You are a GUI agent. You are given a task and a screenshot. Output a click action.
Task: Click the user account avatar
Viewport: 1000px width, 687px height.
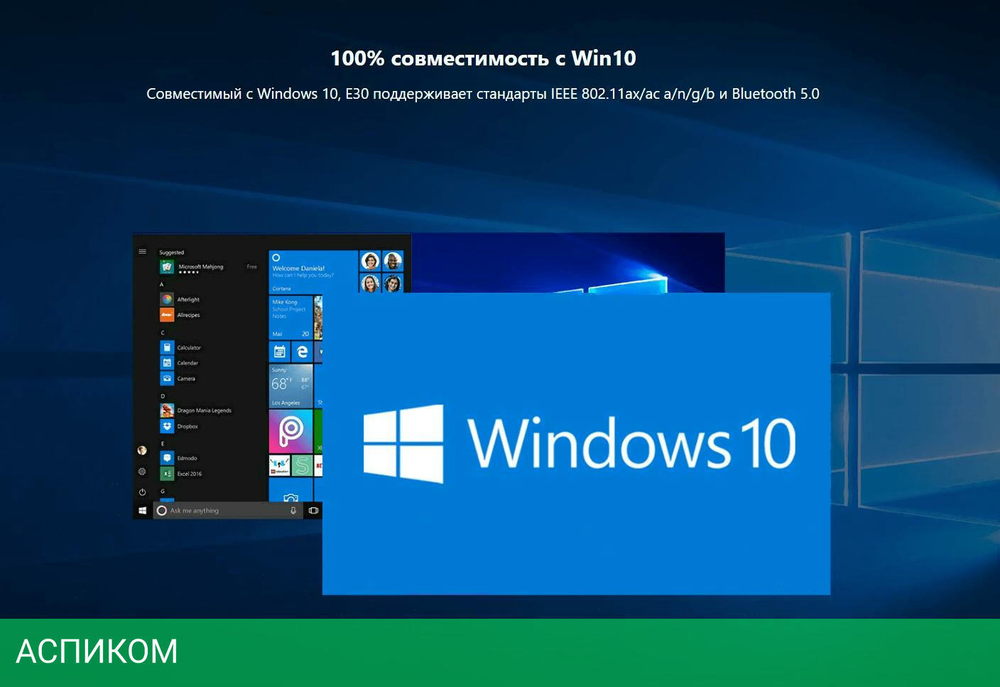coord(142,450)
